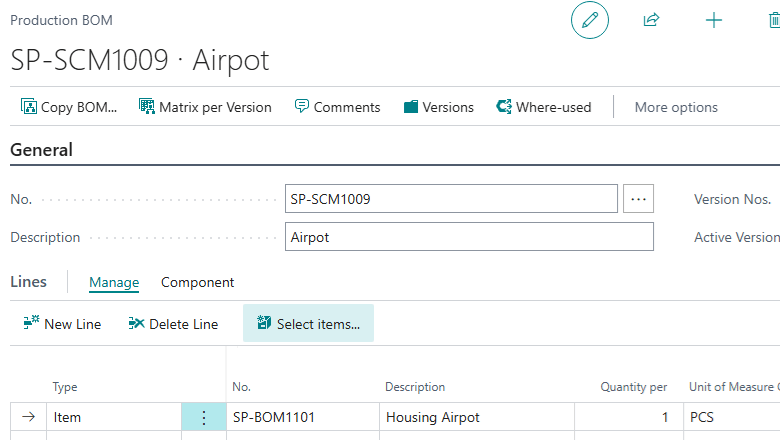The width and height of the screenshot is (780, 440).
Task: Click Delete Line button
Action: coord(173,324)
